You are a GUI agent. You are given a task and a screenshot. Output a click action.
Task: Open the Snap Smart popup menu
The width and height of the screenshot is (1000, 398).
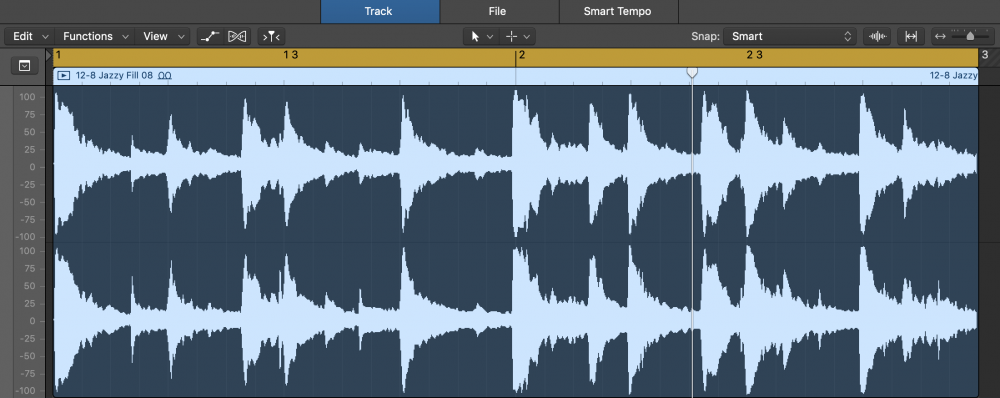790,36
